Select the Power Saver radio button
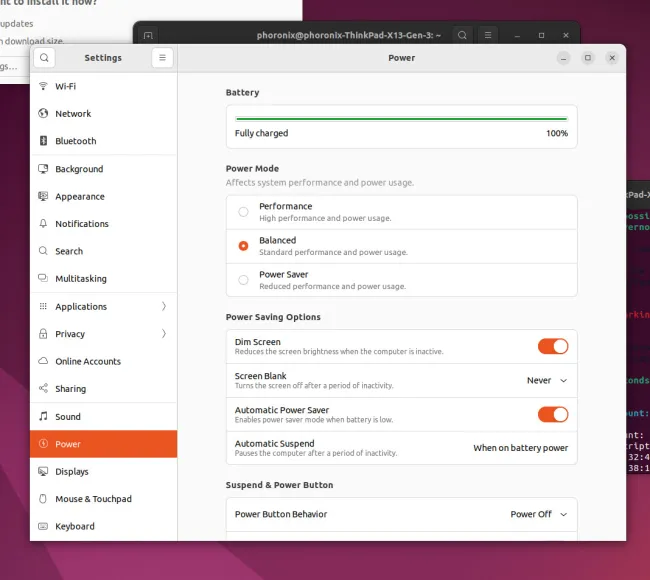650x580 pixels. (243, 280)
